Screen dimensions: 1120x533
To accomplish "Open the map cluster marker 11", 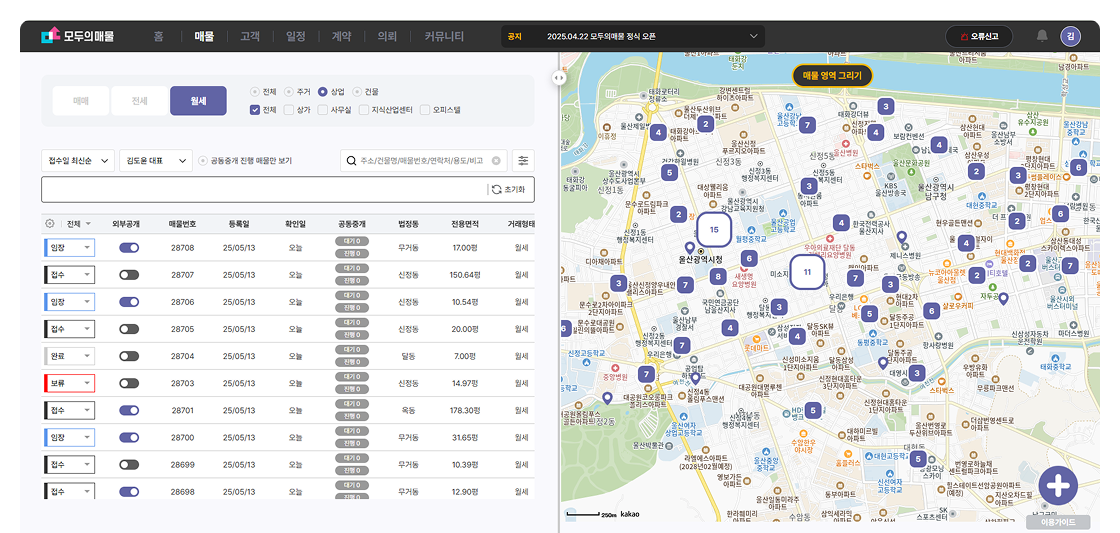I will pyautogui.click(x=807, y=272).
